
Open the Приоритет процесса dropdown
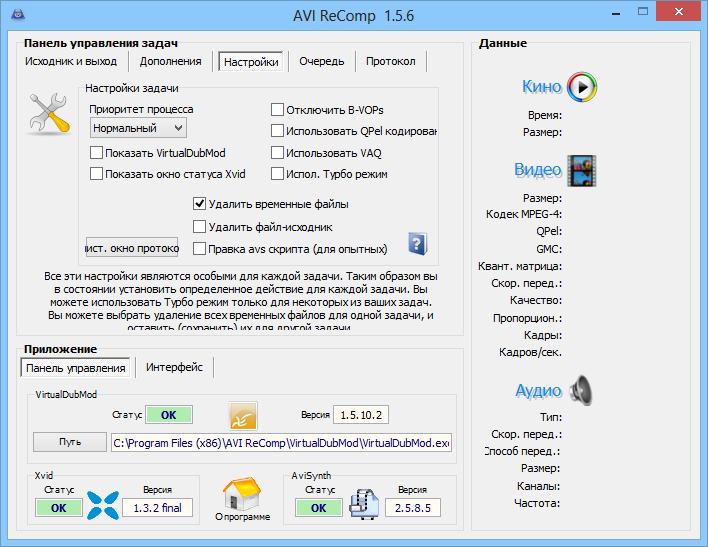pos(138,128)
